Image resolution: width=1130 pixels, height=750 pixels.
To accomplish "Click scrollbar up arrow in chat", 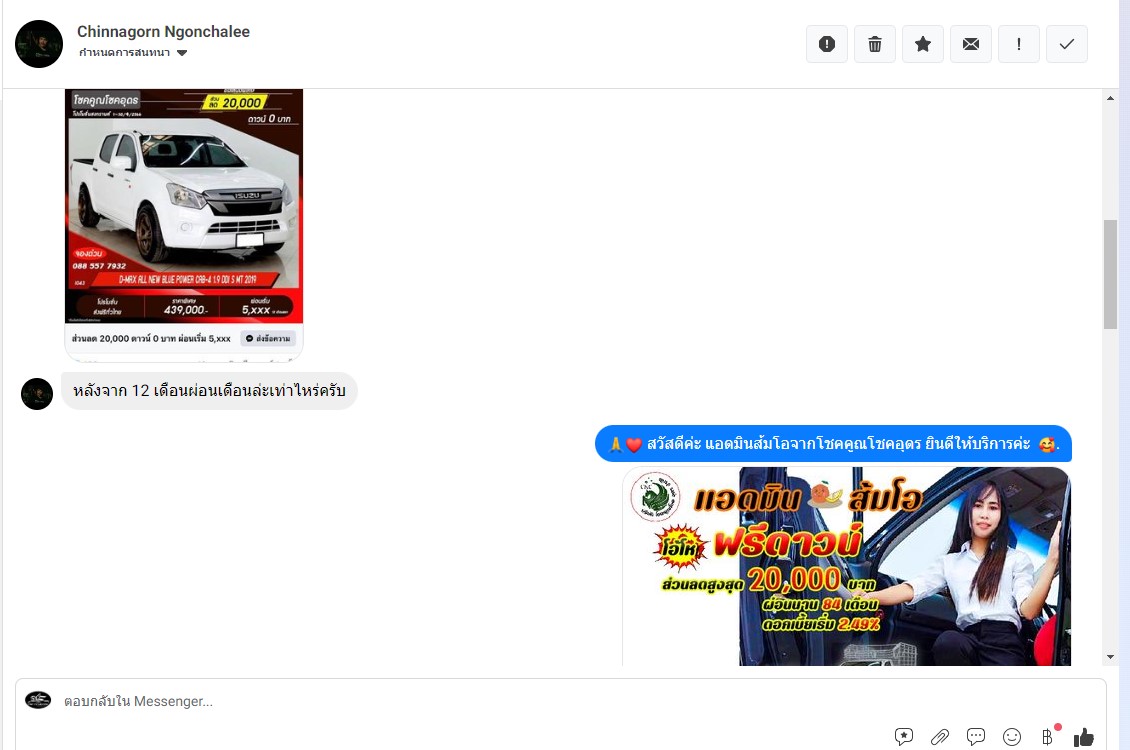I will pos(1111,99).
